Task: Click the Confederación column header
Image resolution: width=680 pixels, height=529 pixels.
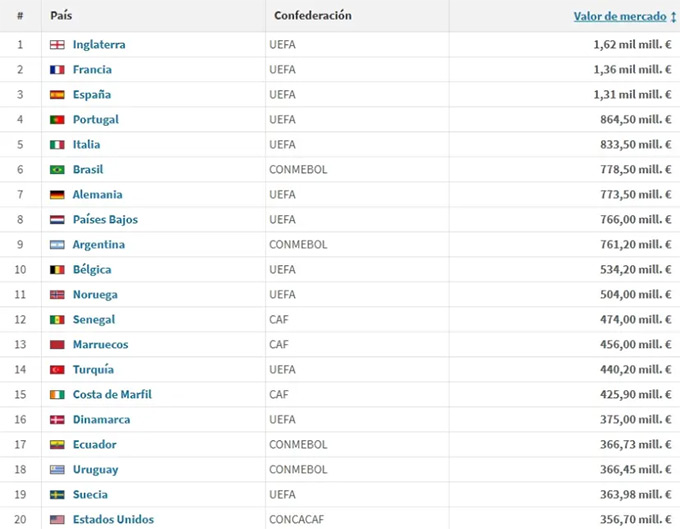Action: point(312,17)
